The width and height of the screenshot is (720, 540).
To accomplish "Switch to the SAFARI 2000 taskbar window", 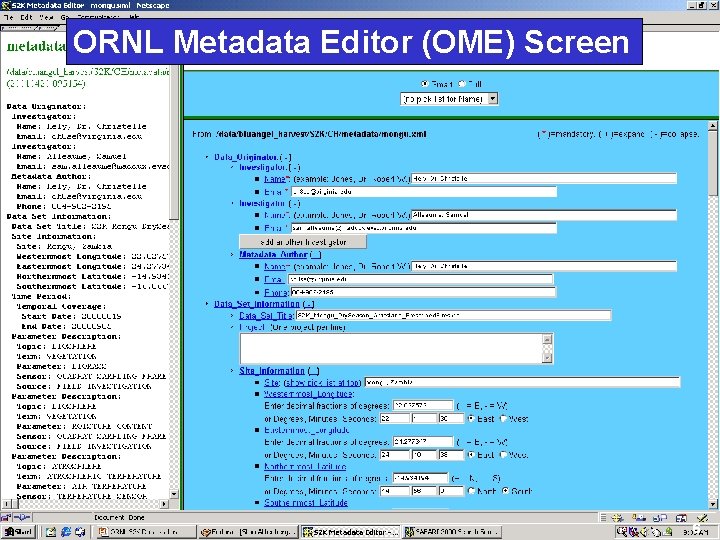I will coord(452,532).
